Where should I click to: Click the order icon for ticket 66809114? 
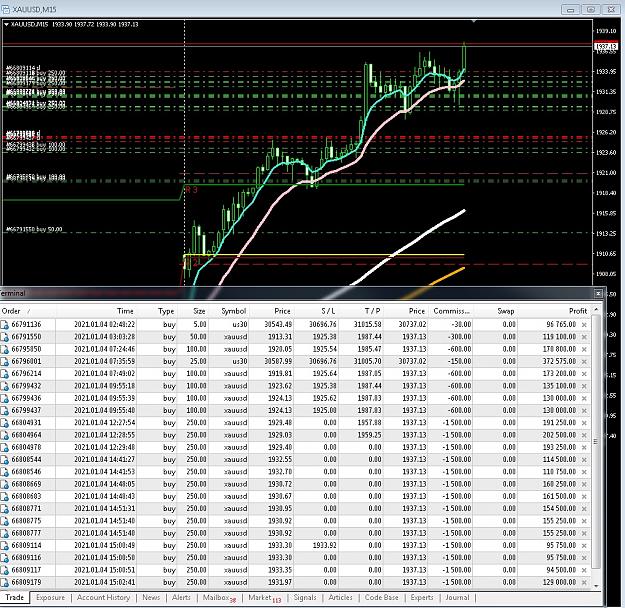pos(5,545)
